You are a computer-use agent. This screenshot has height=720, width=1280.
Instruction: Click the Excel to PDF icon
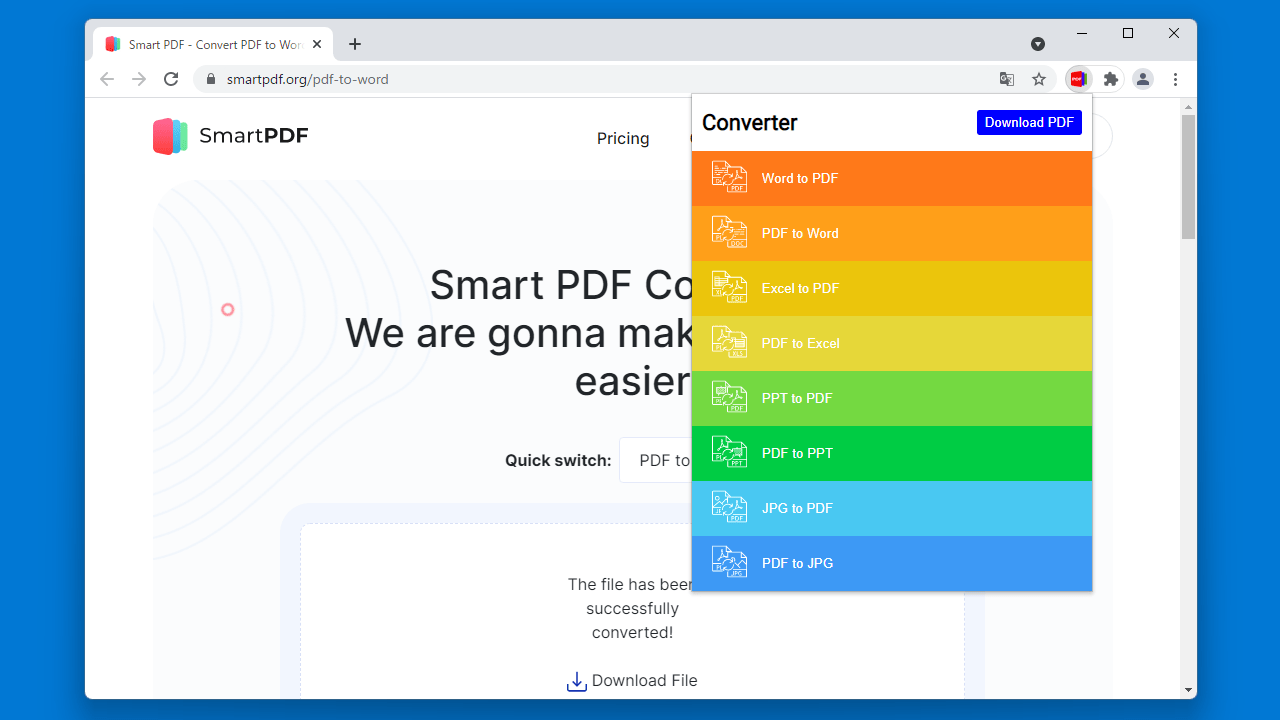point(729,287)
